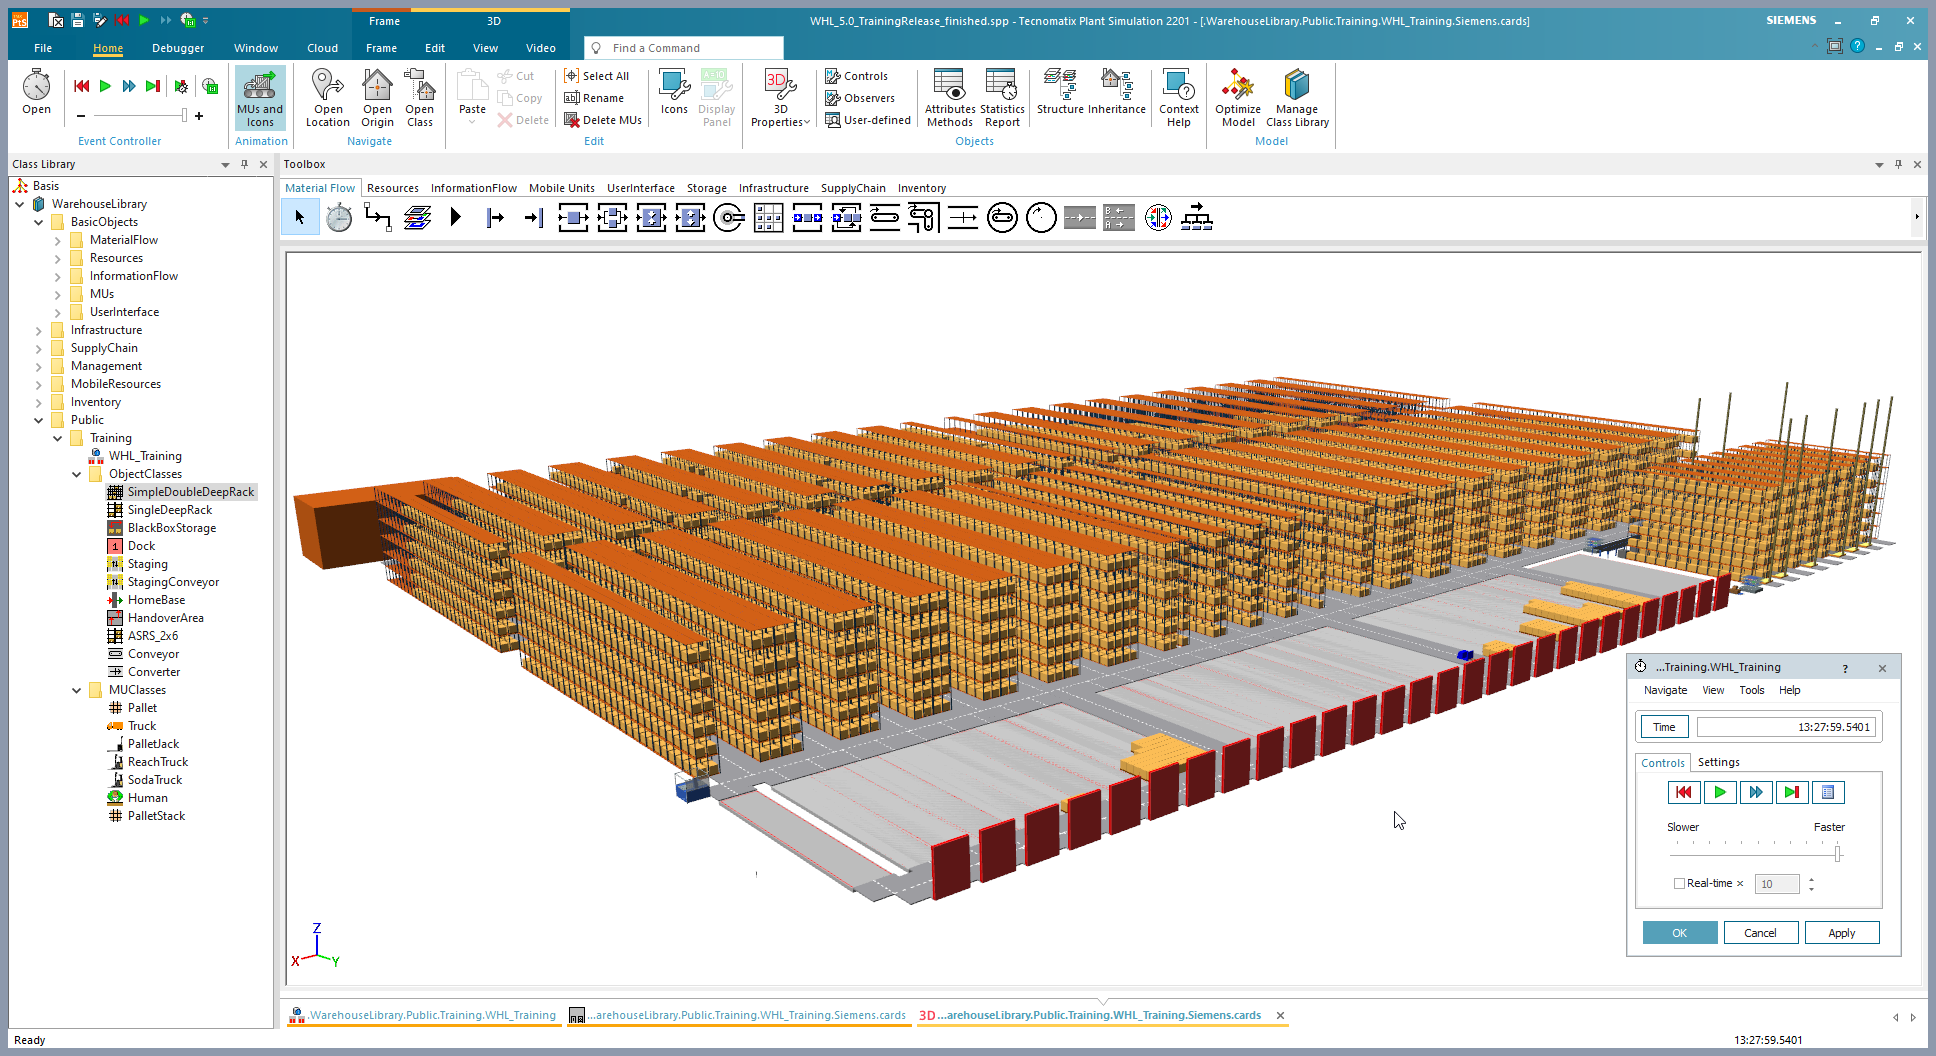Click ribbon simulation speed slider
Viewport: 1936px width, 1056px height.
point(184,116)
